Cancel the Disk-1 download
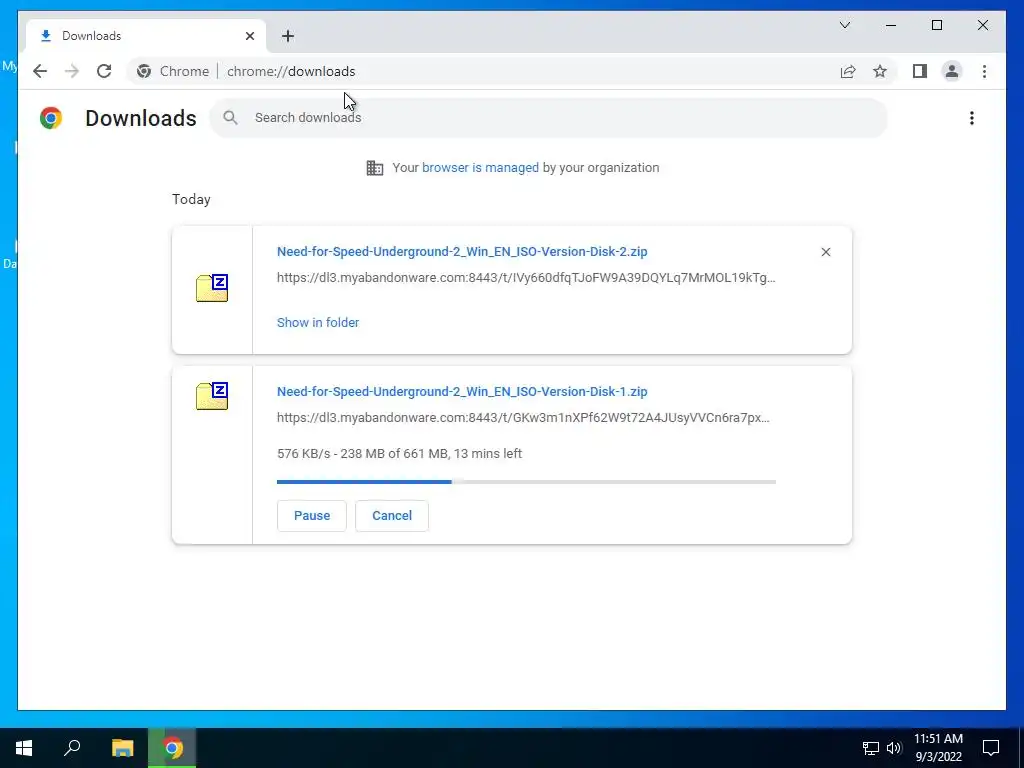1024x768 pixels. (x=392, y=516)
